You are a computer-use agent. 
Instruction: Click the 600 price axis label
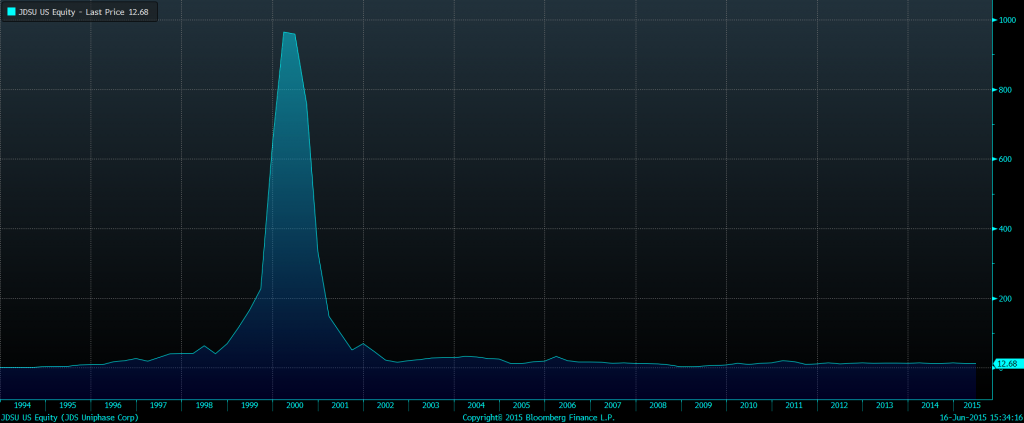coord(1004,159)
